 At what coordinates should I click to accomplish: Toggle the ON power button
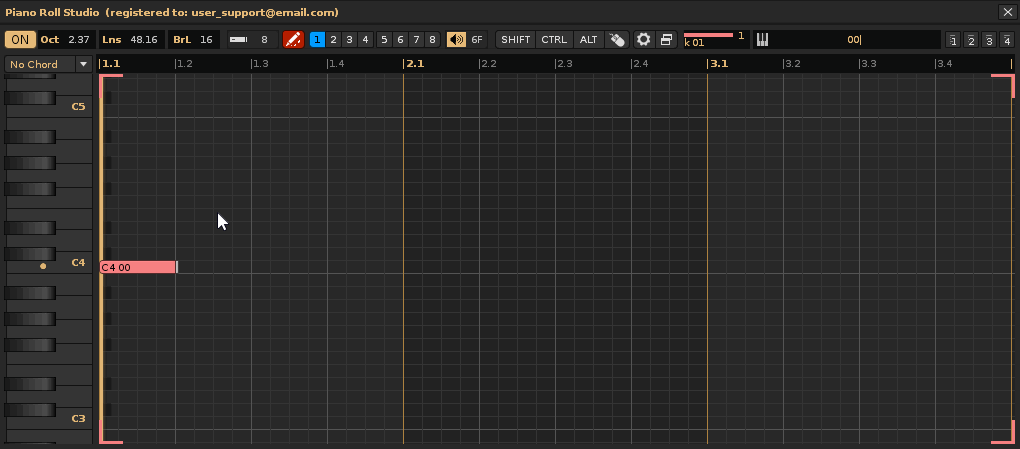(19, 40)
